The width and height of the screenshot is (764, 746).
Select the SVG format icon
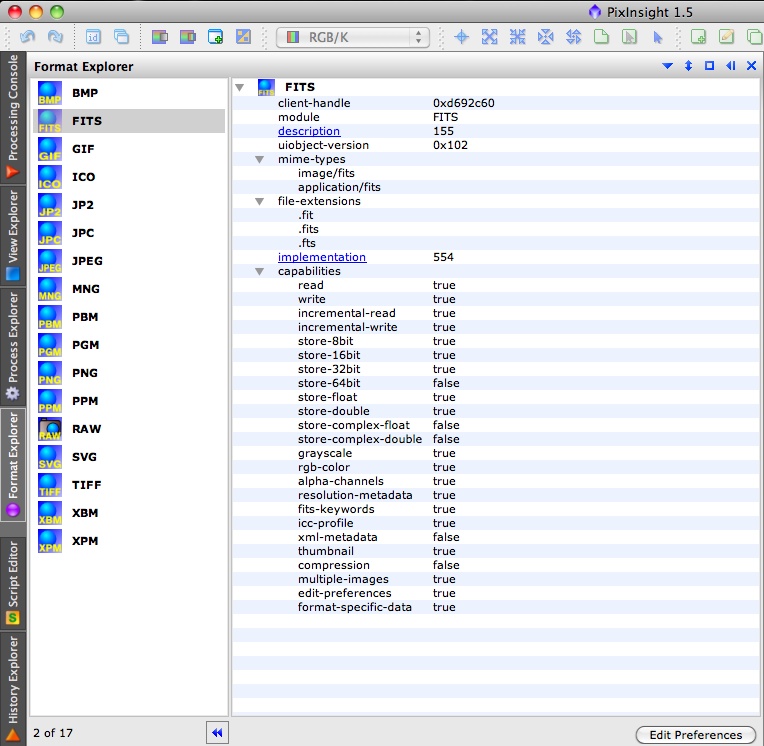pyautogui.click(x=50, y=457)
